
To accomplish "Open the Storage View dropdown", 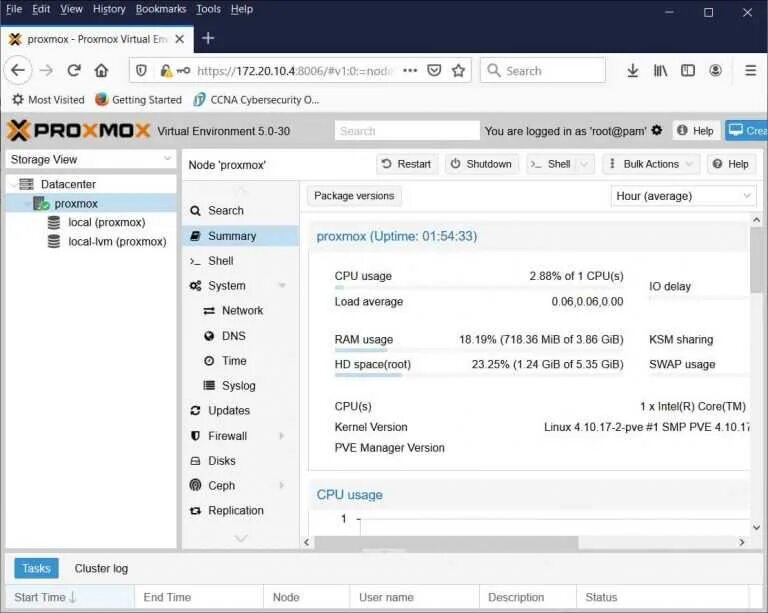I will tap(91, 159).
